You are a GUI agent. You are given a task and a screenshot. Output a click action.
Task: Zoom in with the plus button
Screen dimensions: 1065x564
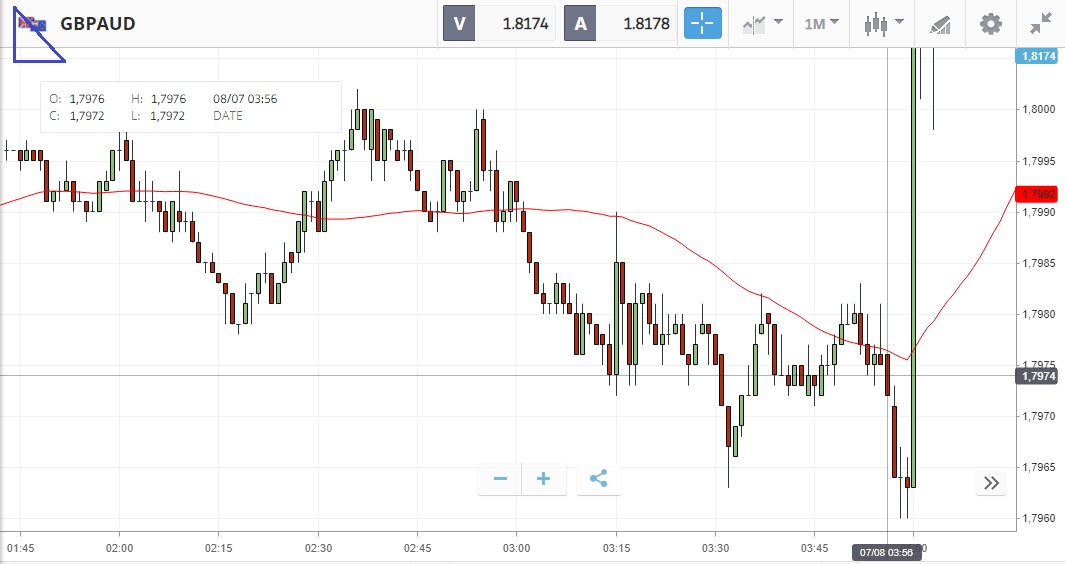pyautogui.click(x=544, y=479)
